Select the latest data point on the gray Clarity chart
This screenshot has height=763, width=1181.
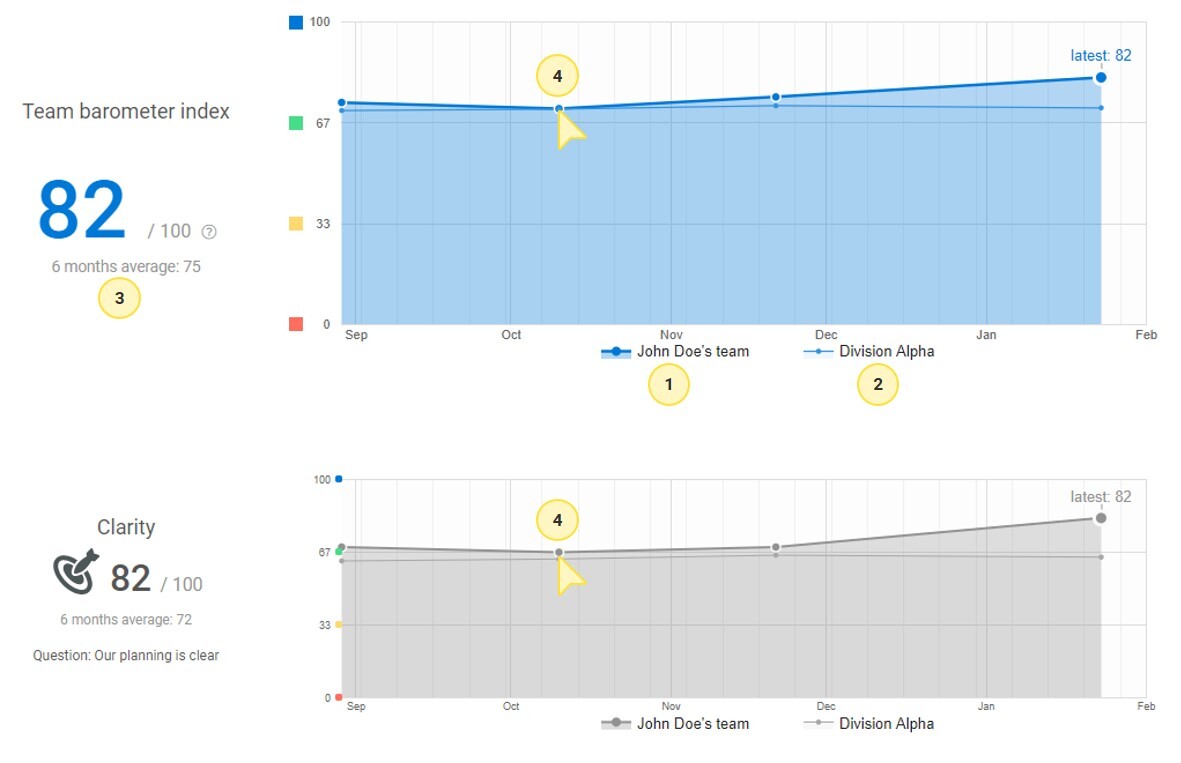pos(1101,518)
